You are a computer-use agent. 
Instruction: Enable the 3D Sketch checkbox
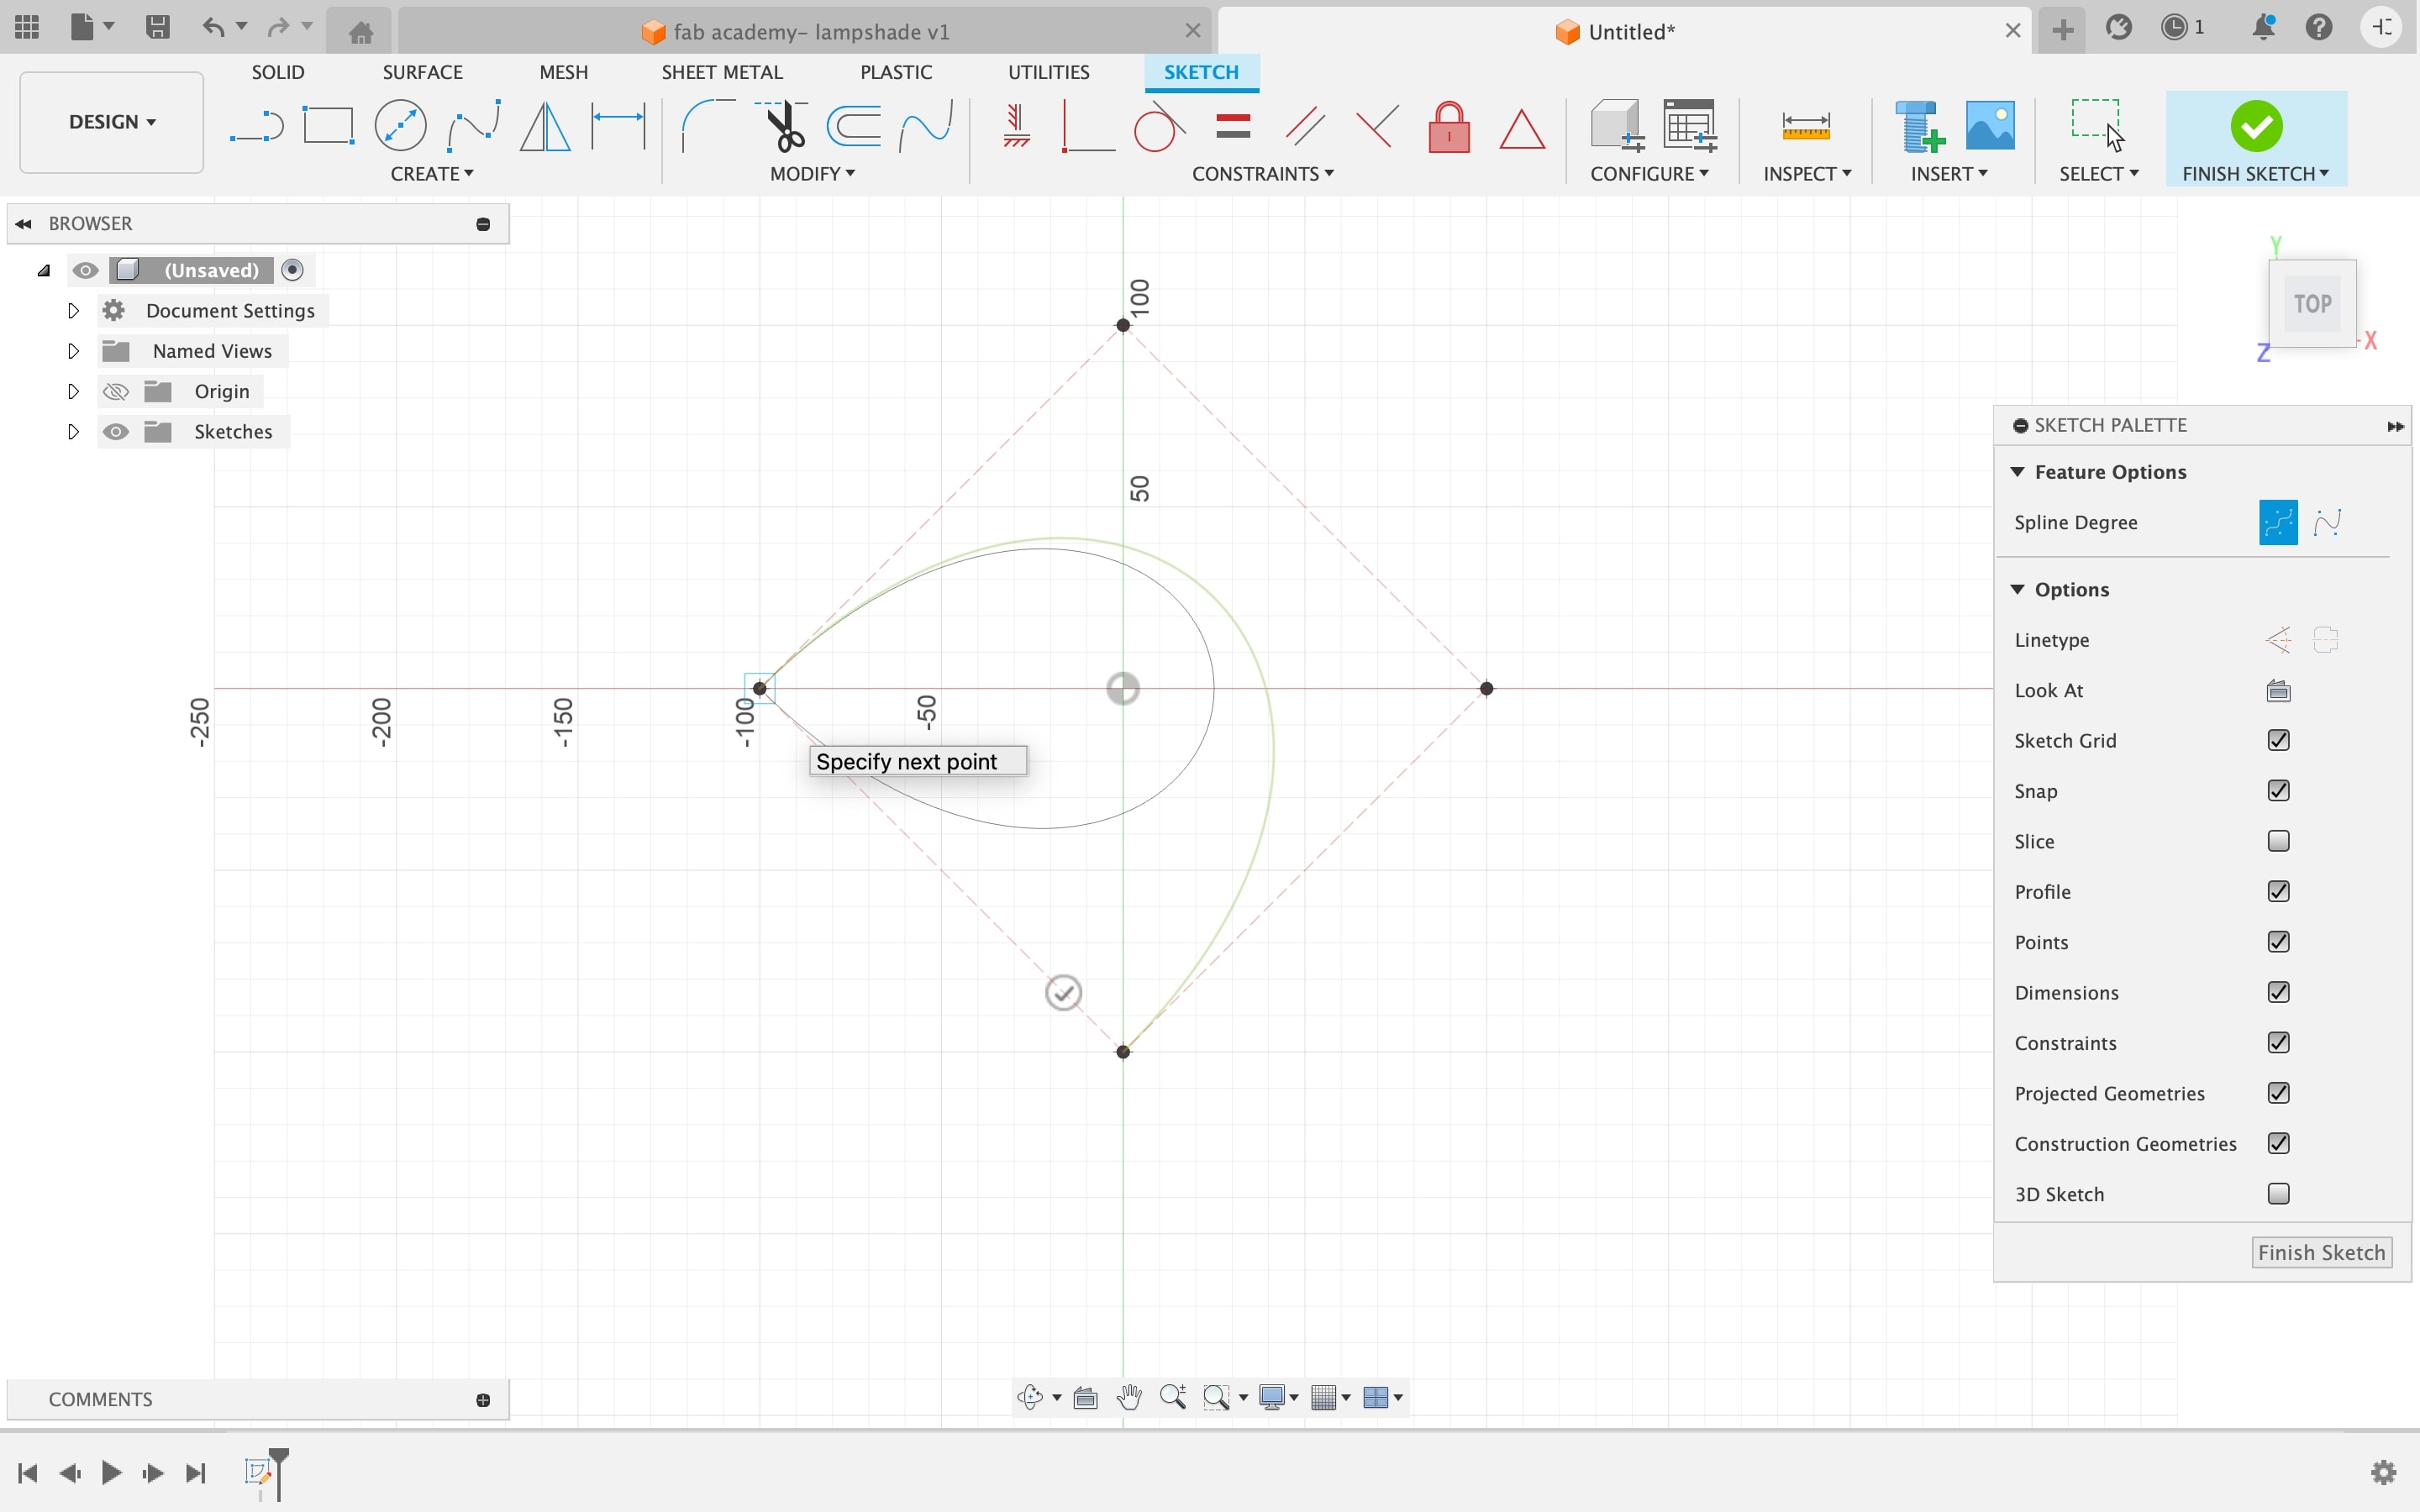coord(2278,1194)
